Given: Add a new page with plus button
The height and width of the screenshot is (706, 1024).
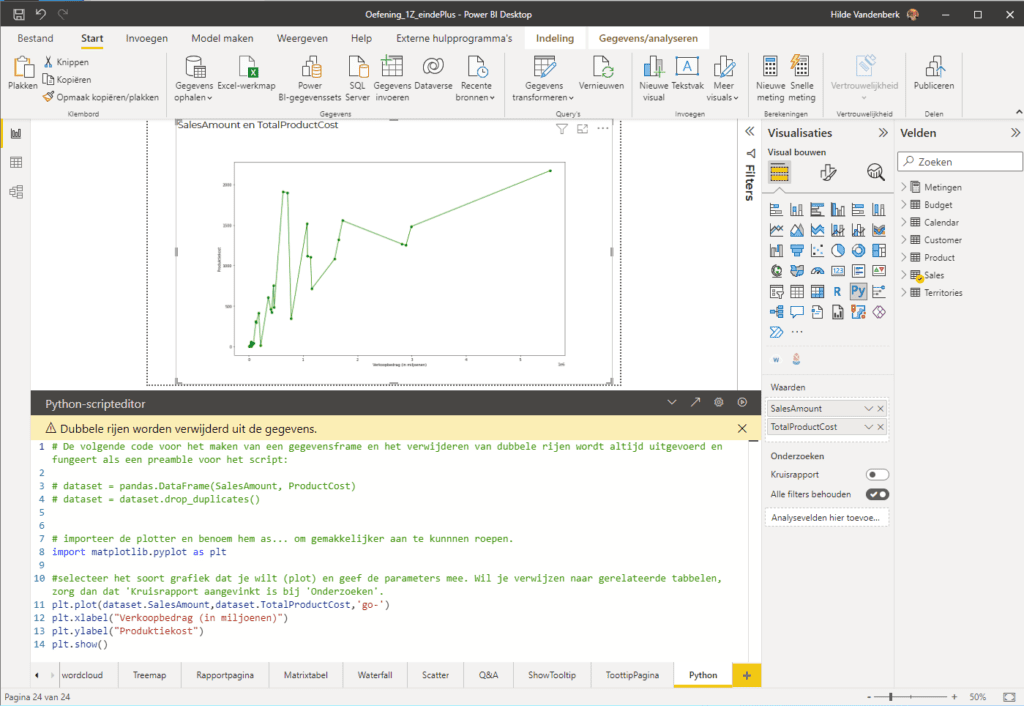Looking at the screenshot, I should pos(746,675).
